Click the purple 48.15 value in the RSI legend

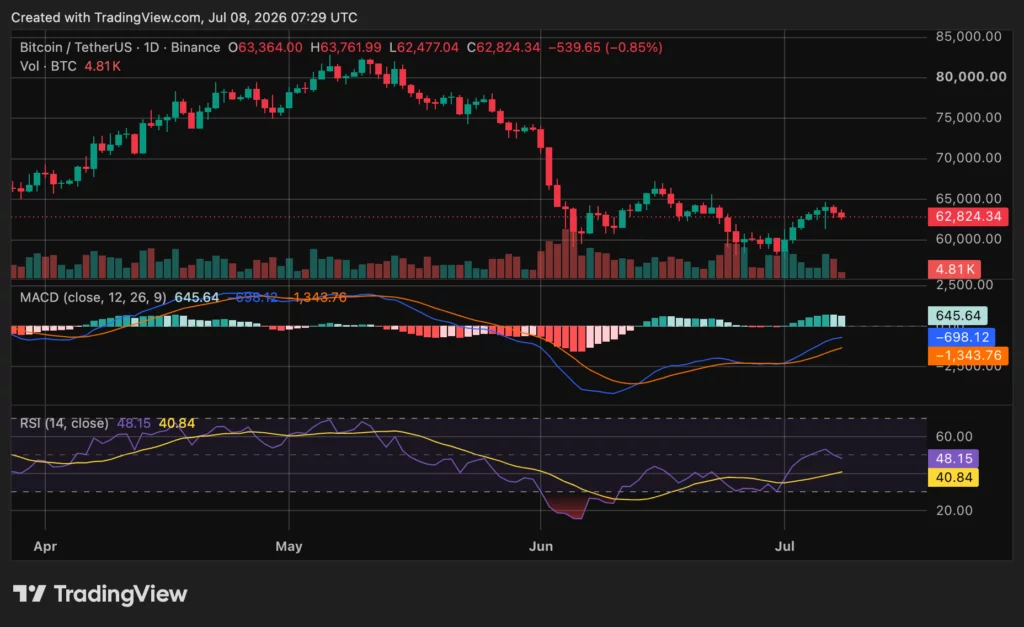[134, 423]
